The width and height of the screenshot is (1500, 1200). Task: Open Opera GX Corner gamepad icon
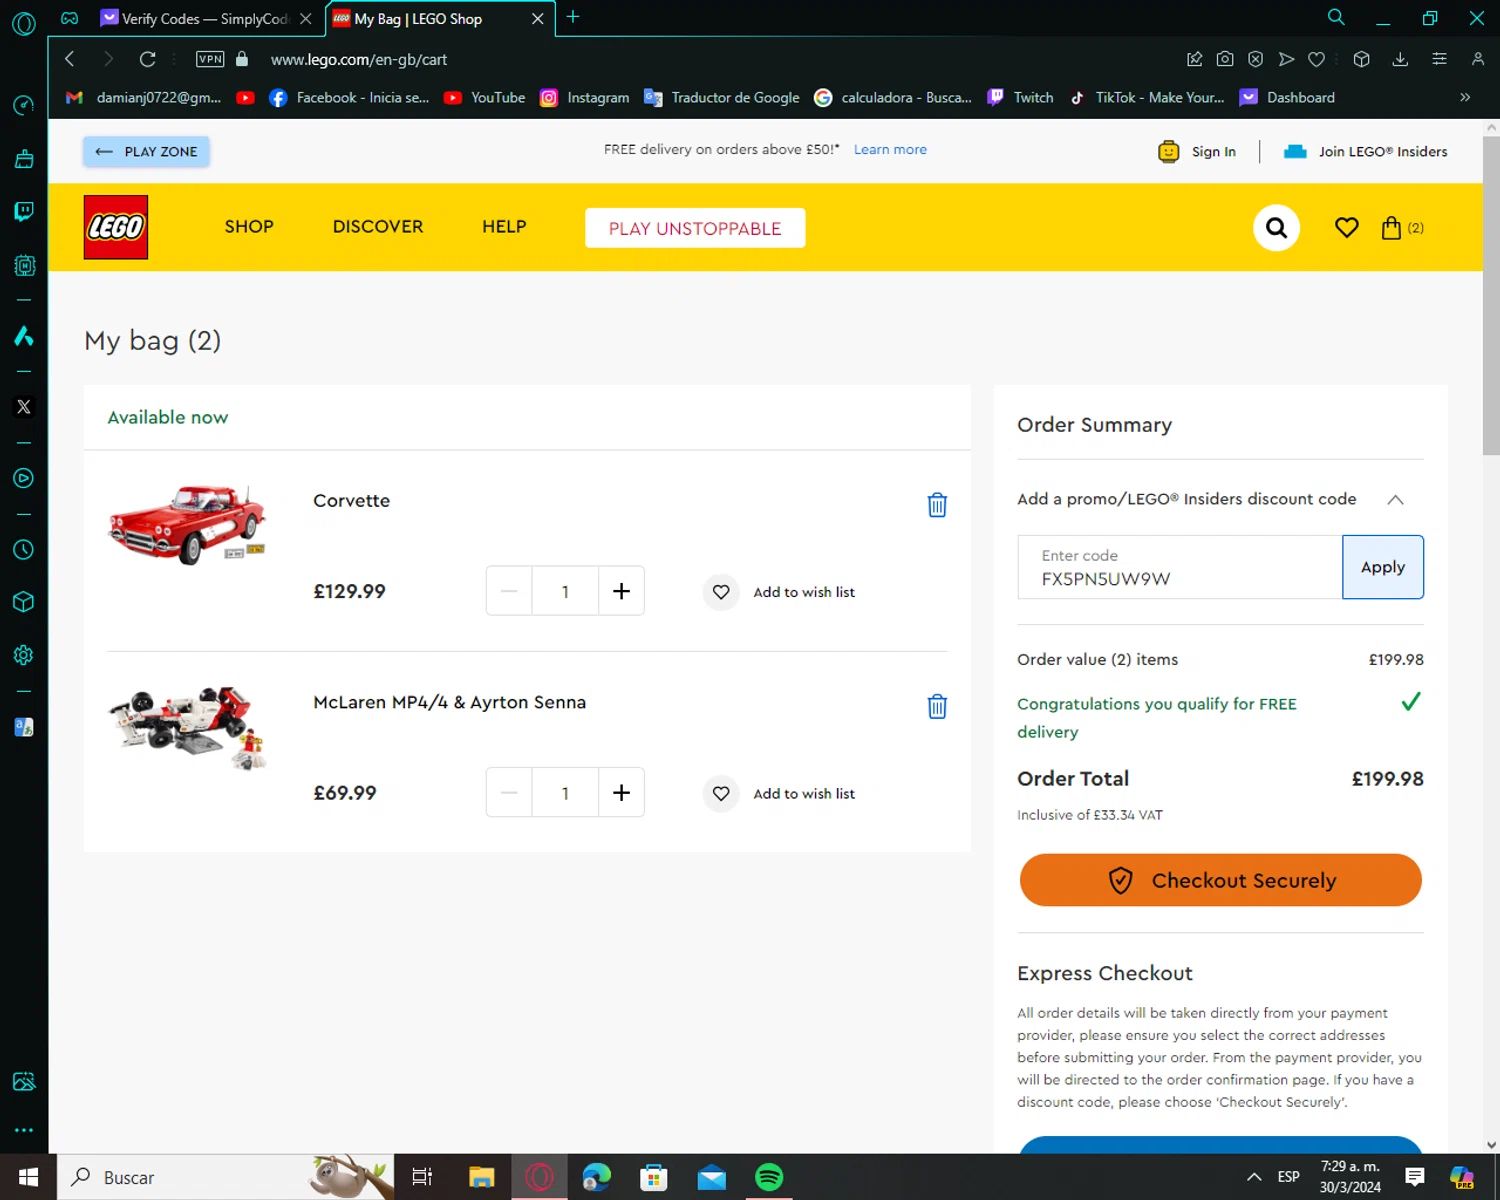pyautogui.click(x=70, y=18)
